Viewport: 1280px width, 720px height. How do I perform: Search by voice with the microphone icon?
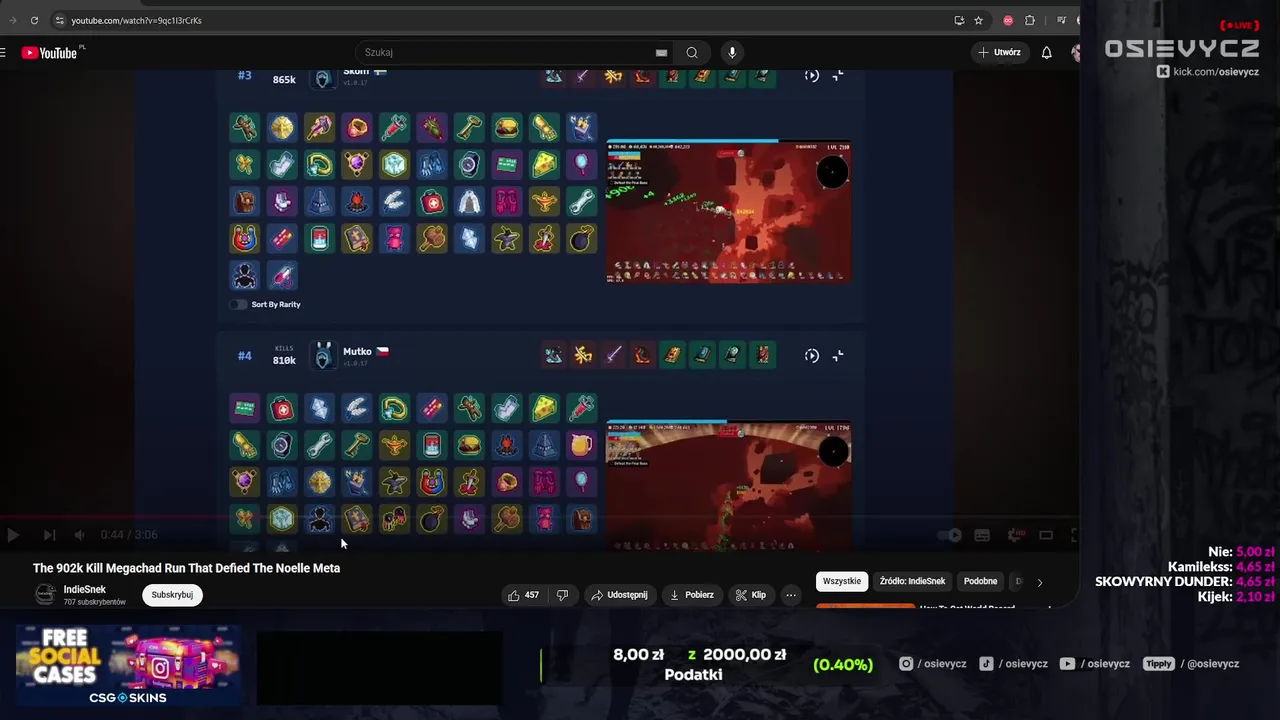click(x=732, y=52)
